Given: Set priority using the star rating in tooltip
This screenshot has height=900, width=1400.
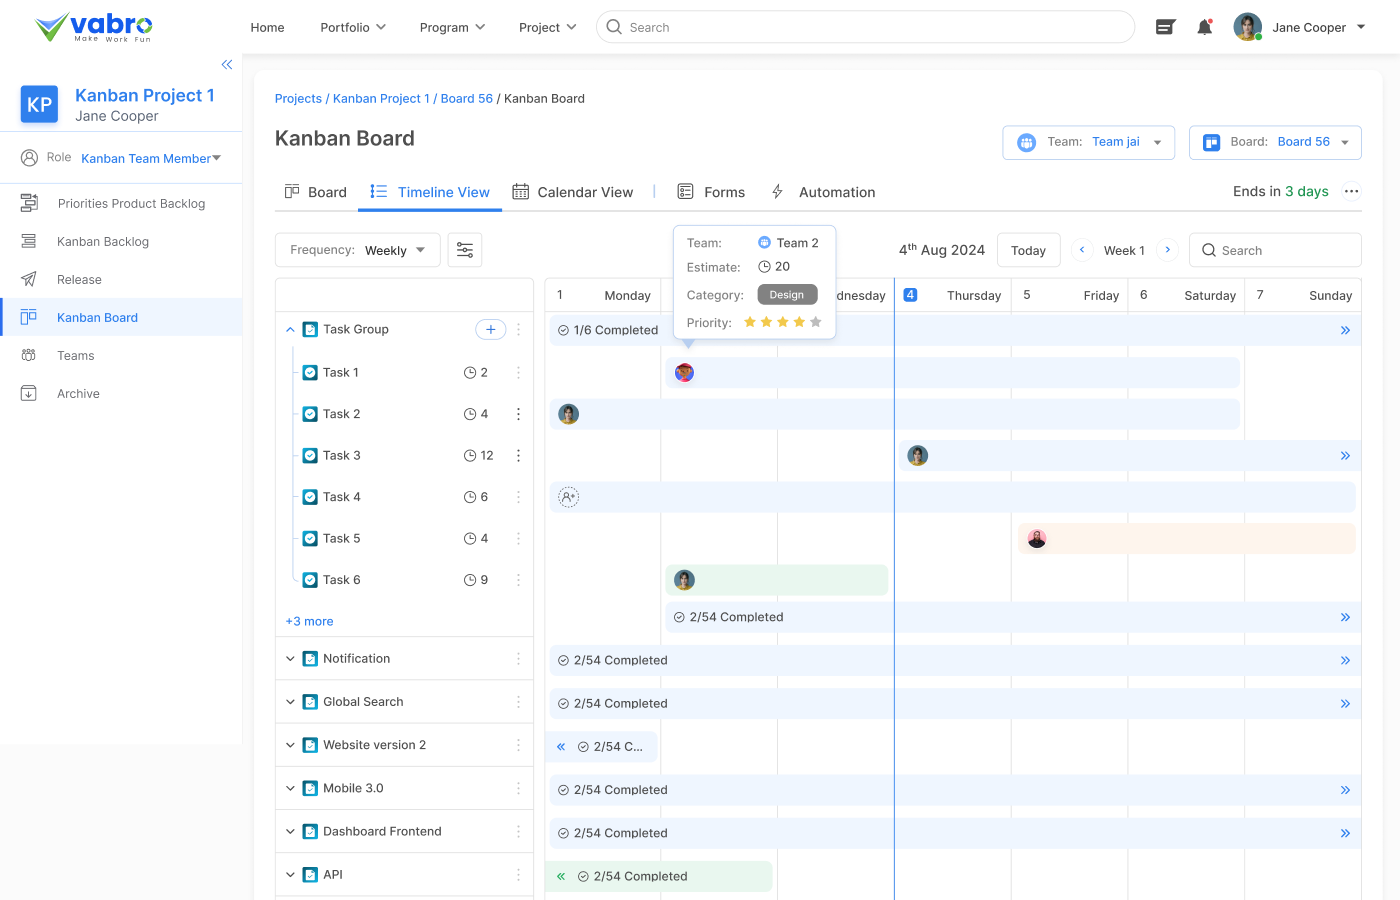Looking at the screenshot, I should pos(781,322).
